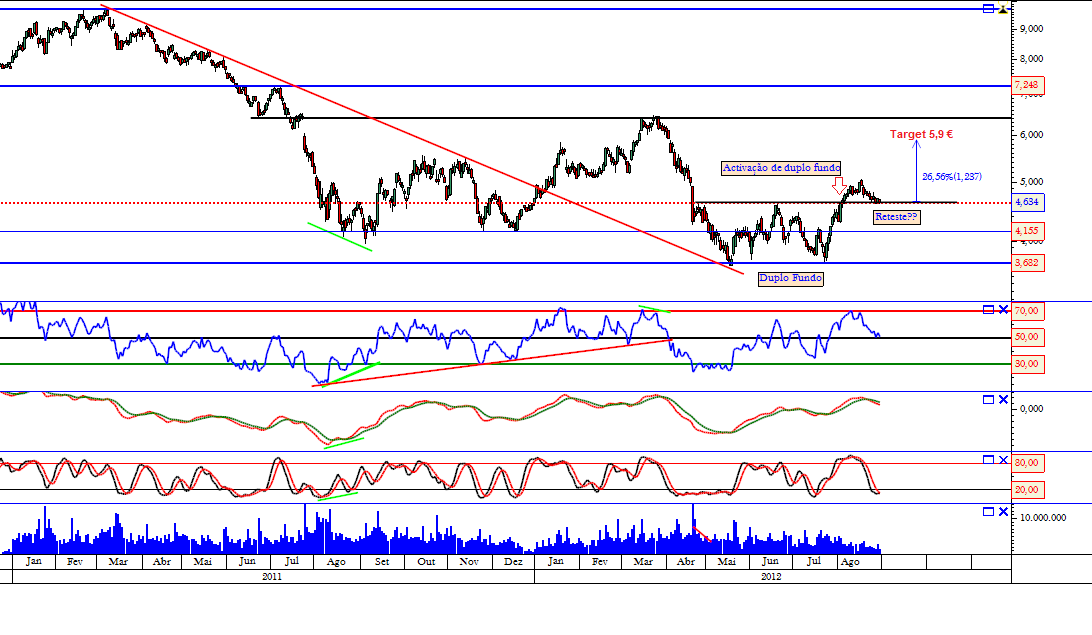This screenshot has width=1092, height=635.
Task: Close the volume panel
Action: 1004,512
